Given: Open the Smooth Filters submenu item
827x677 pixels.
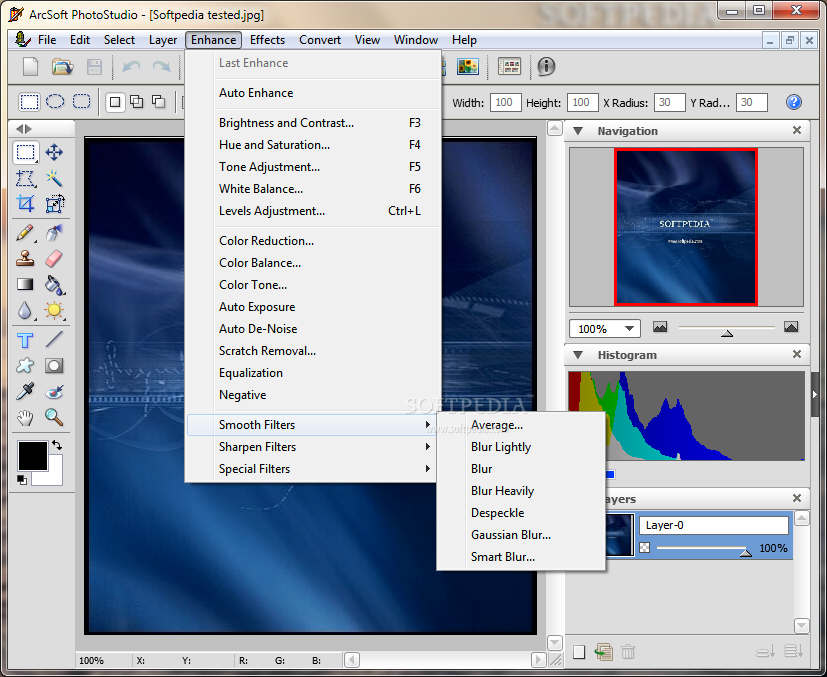Looking at the screenshot, I should pyautogui.click(x=312, y=425).
